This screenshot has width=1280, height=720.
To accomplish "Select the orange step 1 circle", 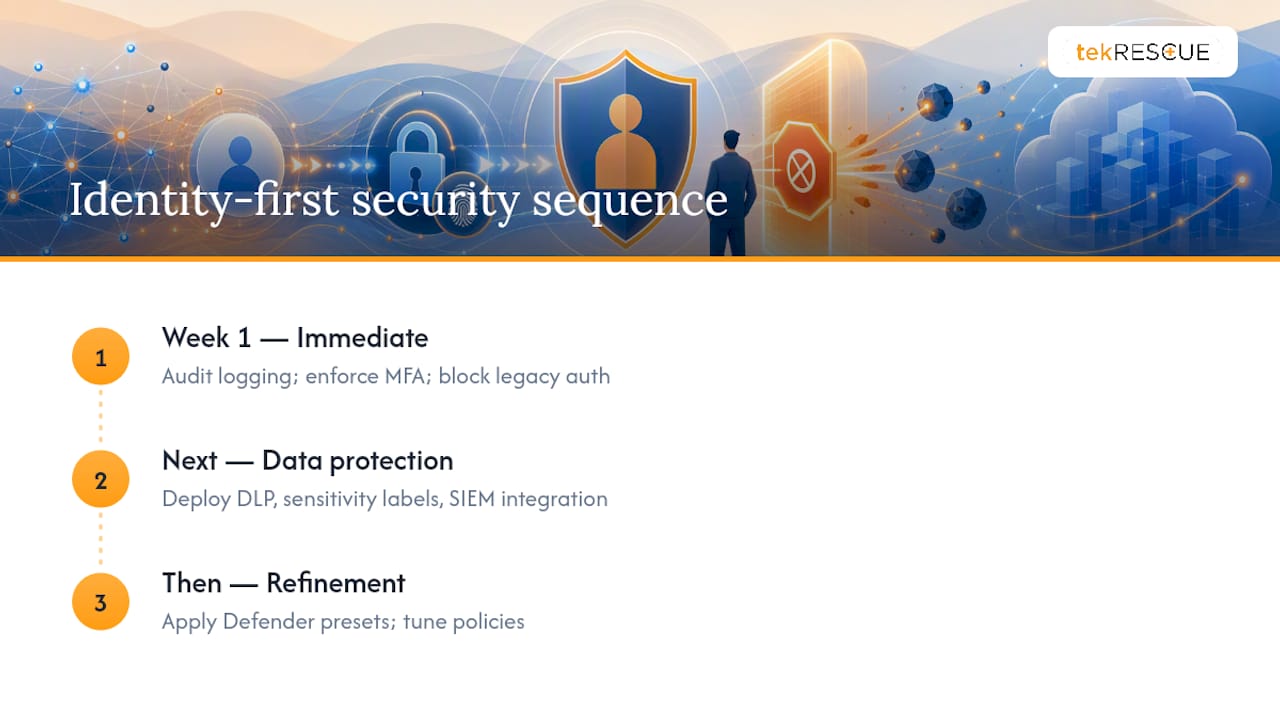I will tap(101, 357).
